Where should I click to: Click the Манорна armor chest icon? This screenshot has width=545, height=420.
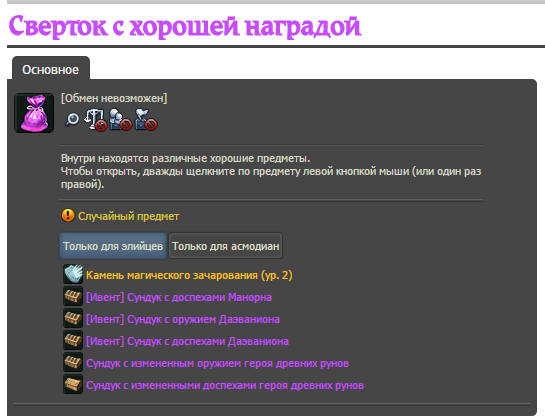click(x=73, y=296)
